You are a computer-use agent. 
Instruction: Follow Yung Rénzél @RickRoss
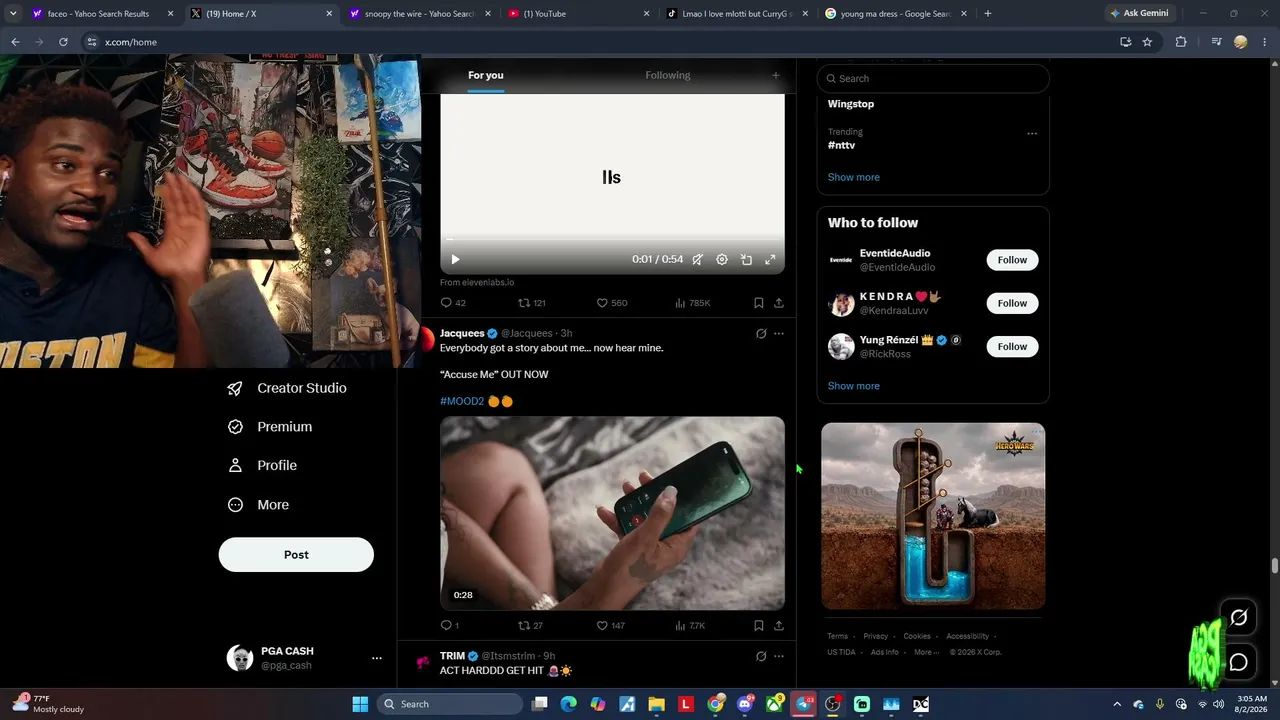[x=1012, y=346]
